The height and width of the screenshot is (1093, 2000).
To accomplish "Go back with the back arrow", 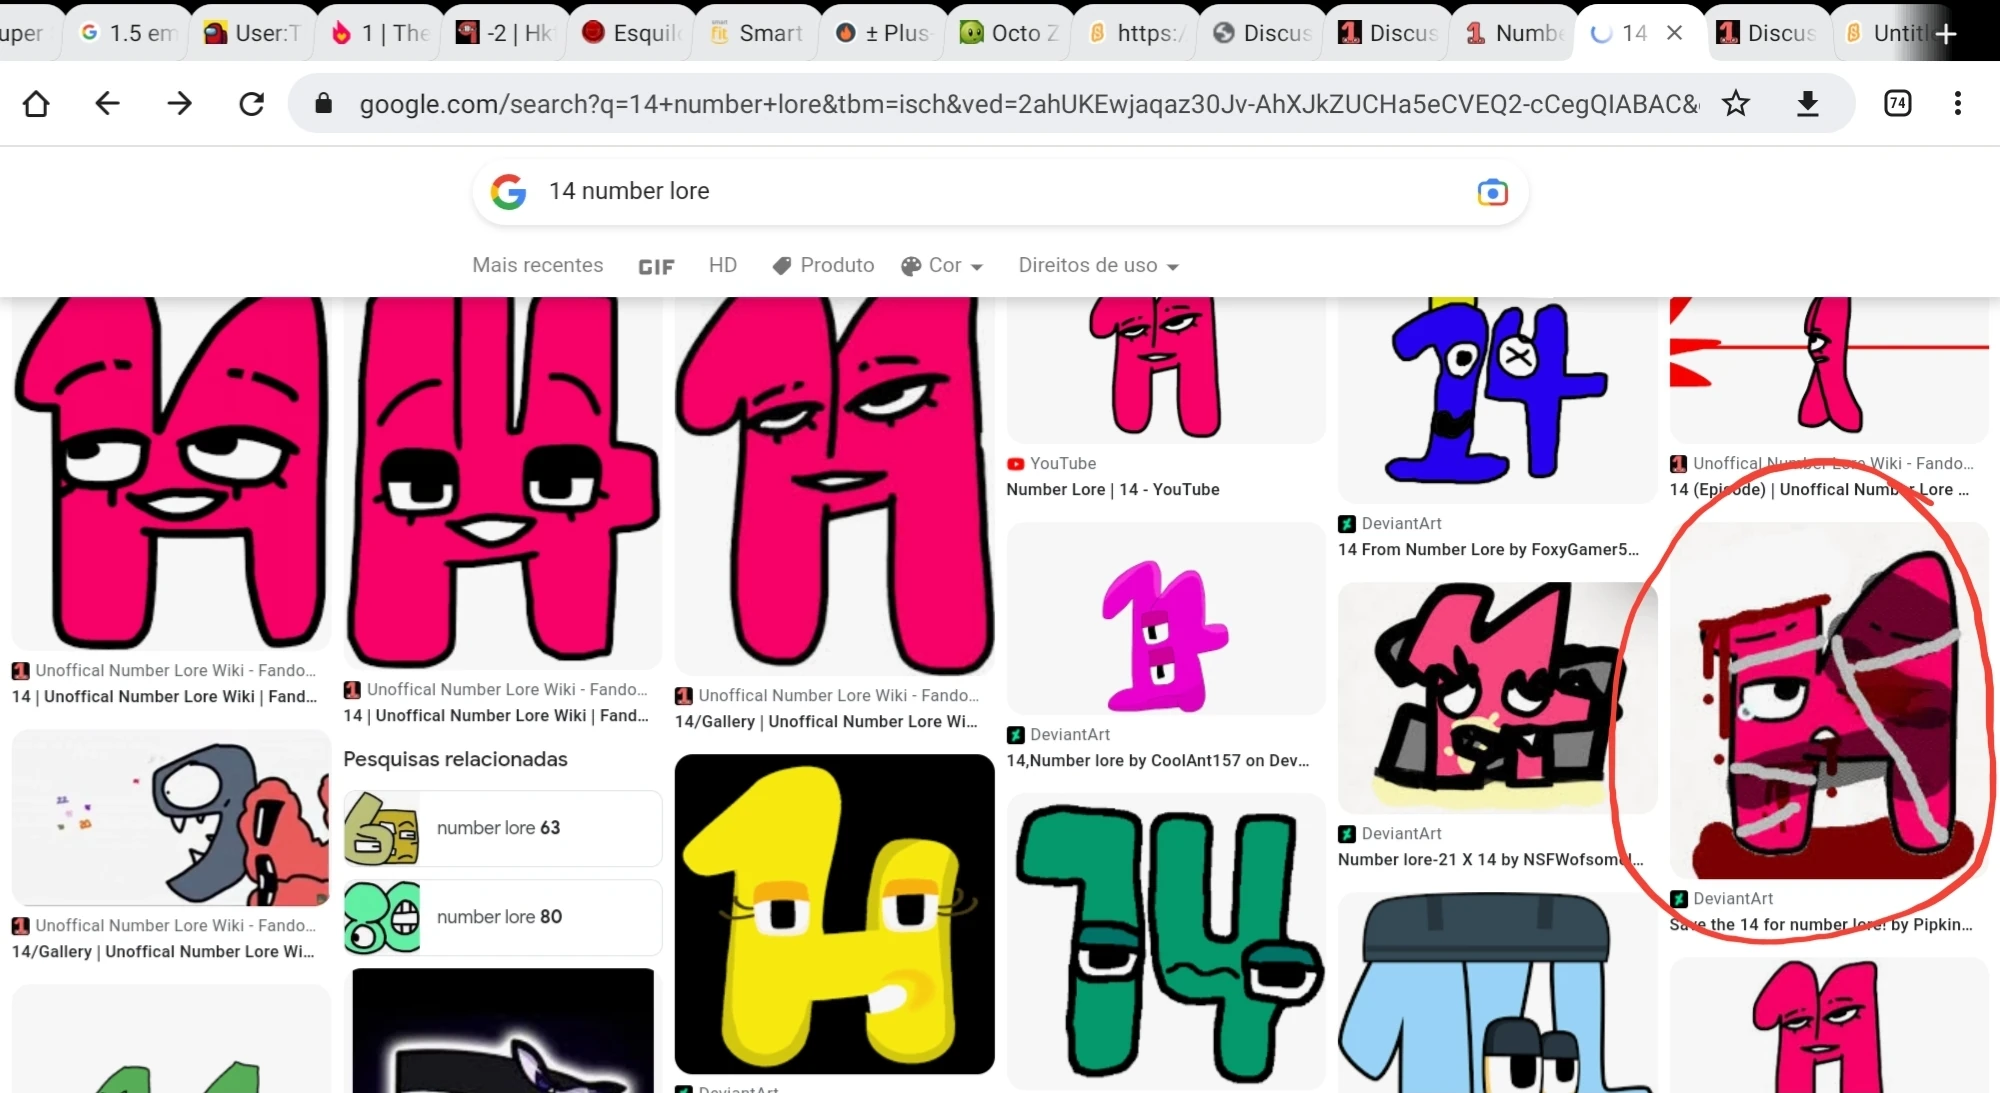I will coord(107,104).
